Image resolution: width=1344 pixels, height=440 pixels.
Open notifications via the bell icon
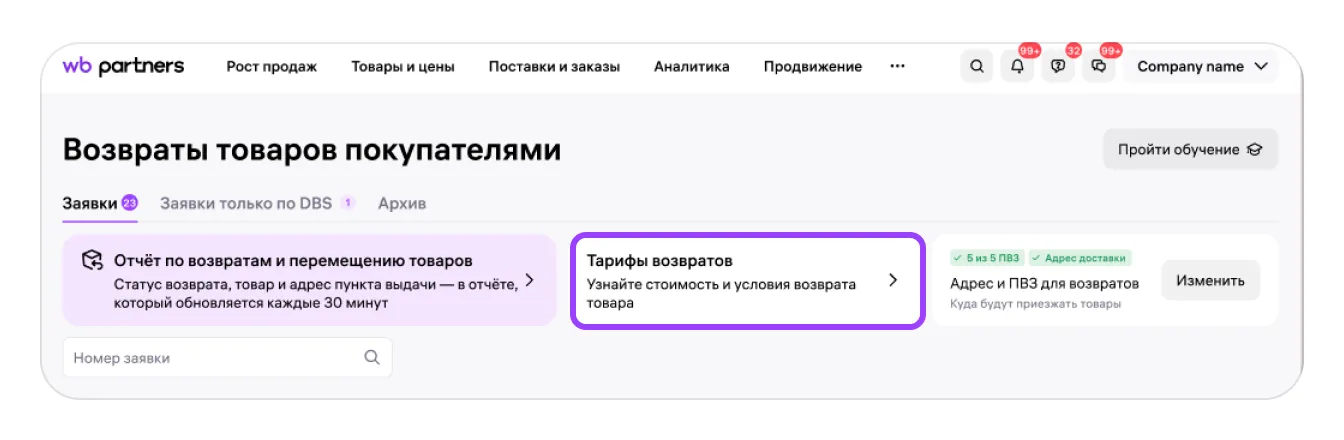[x=1017, y=67]
